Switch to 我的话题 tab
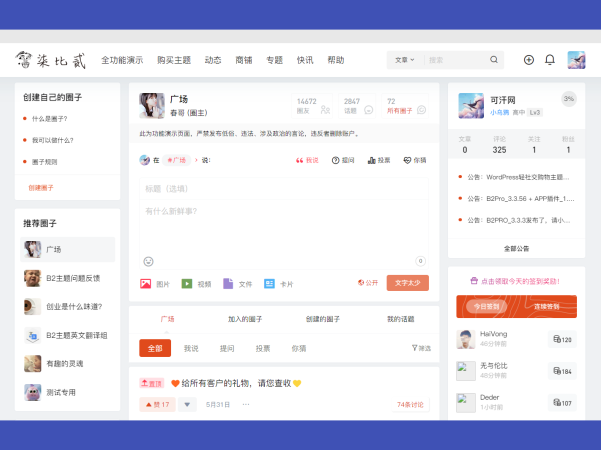The image size is (601, 450). click(401, 319)
